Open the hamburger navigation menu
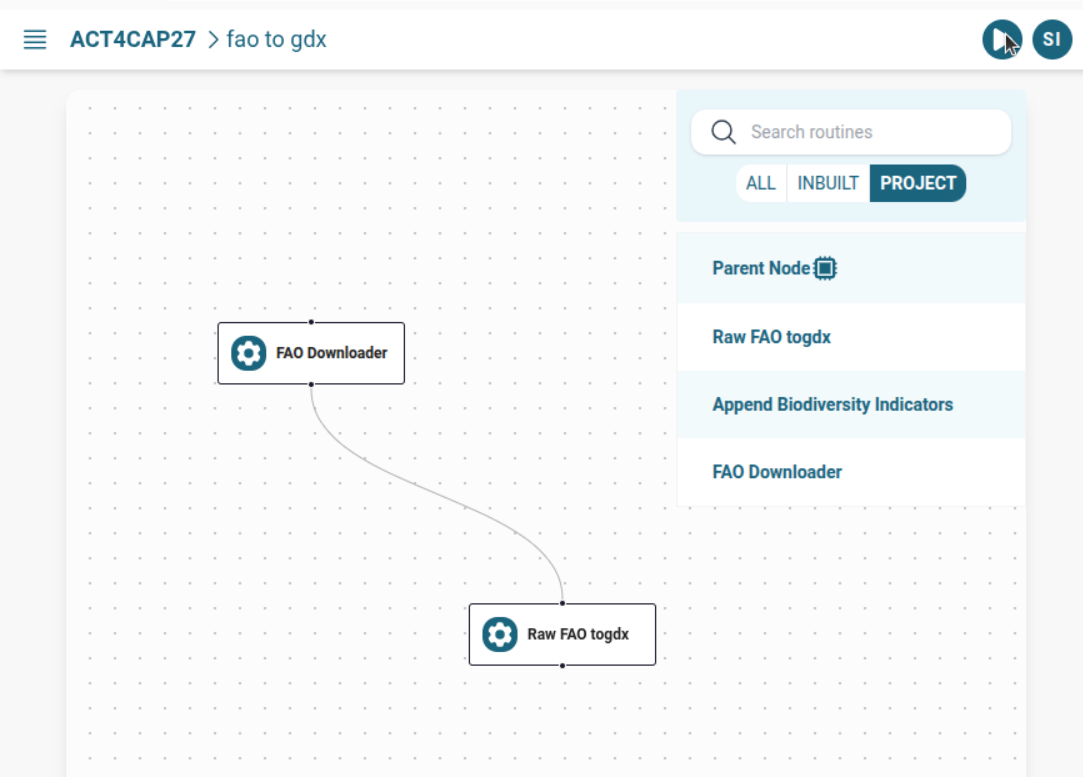Screen dimensions: 1083x777 coord(35,39)
